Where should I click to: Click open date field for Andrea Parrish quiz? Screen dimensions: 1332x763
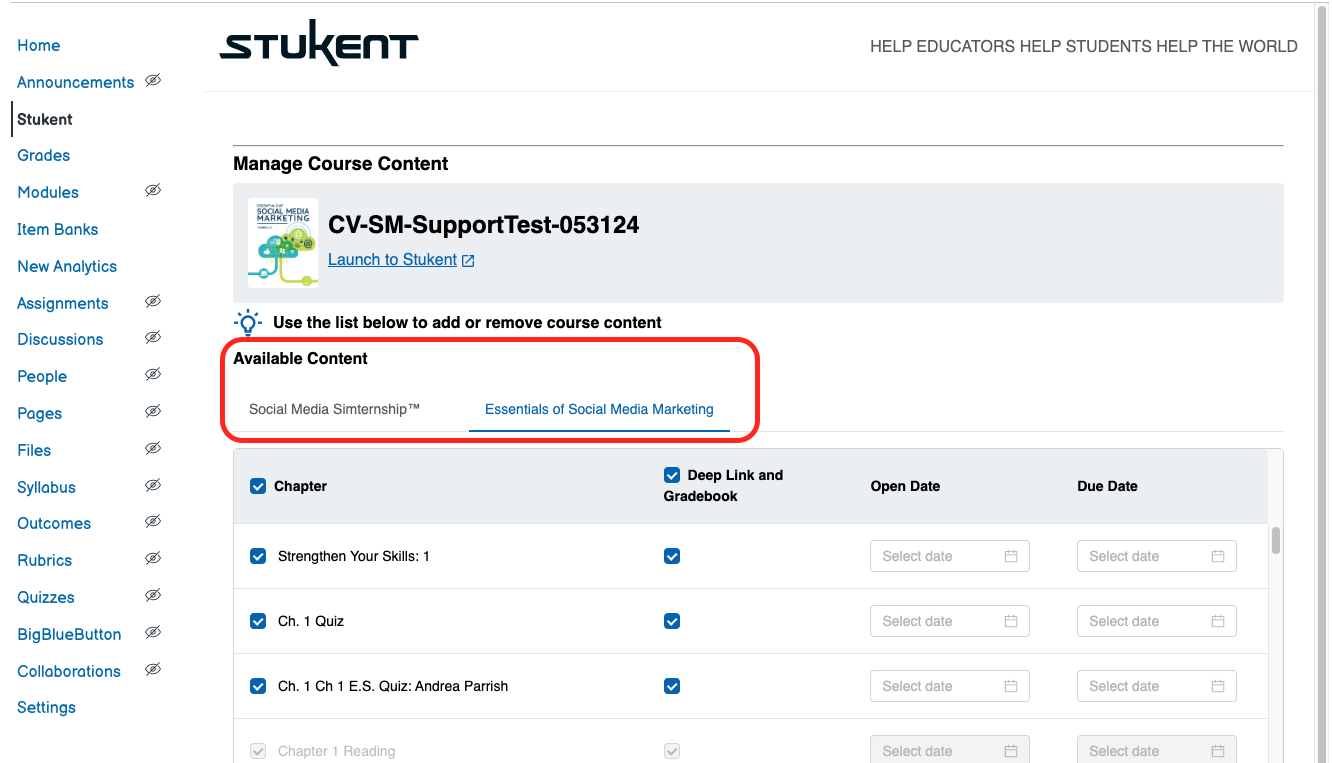coord(950,686)
